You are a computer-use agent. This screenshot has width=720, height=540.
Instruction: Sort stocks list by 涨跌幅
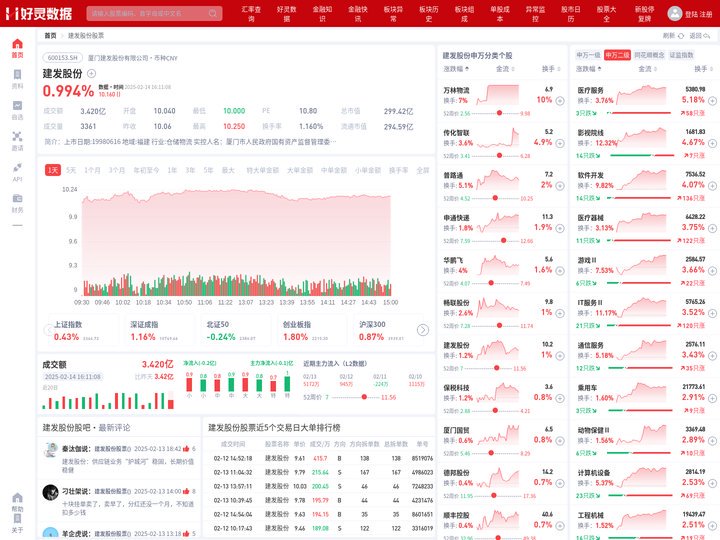click(x=456, y=69)
